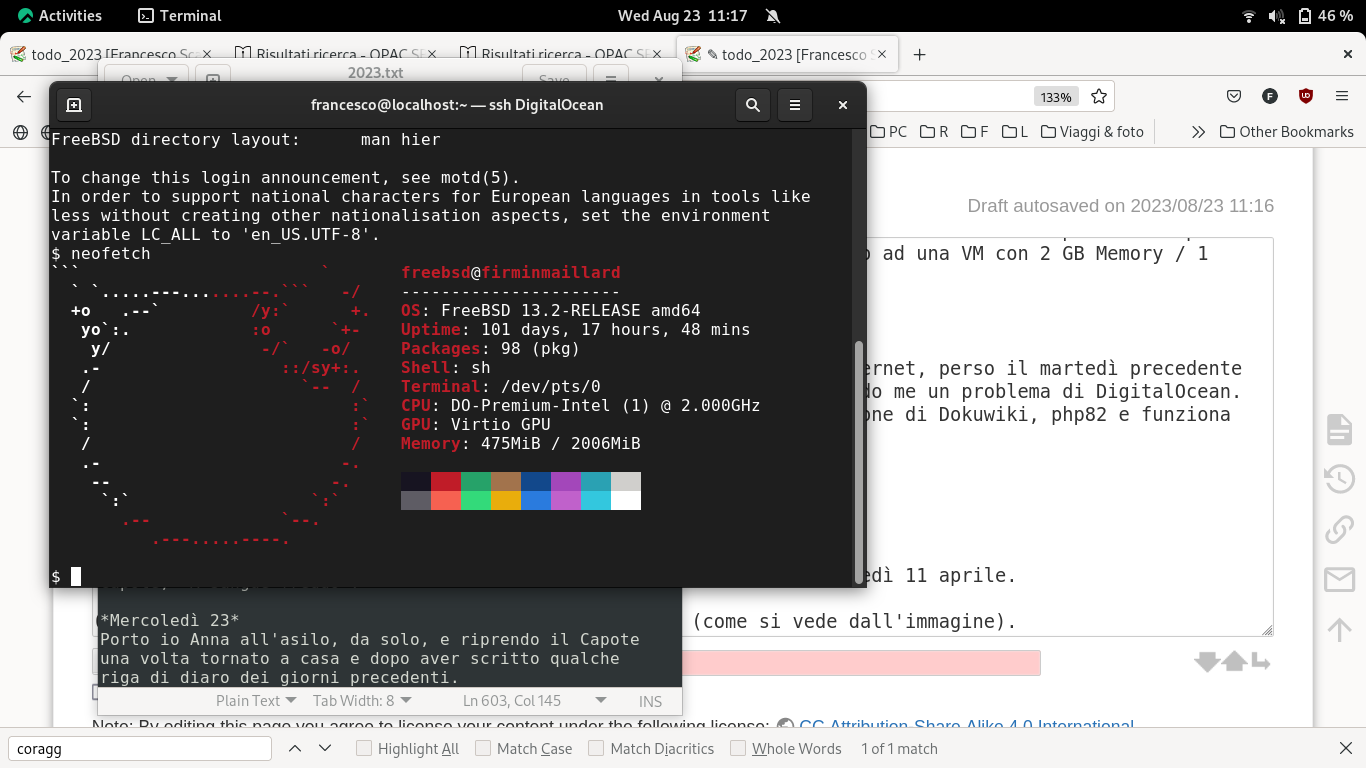
Task: Open the Activities overview
Action: point(58,16)
